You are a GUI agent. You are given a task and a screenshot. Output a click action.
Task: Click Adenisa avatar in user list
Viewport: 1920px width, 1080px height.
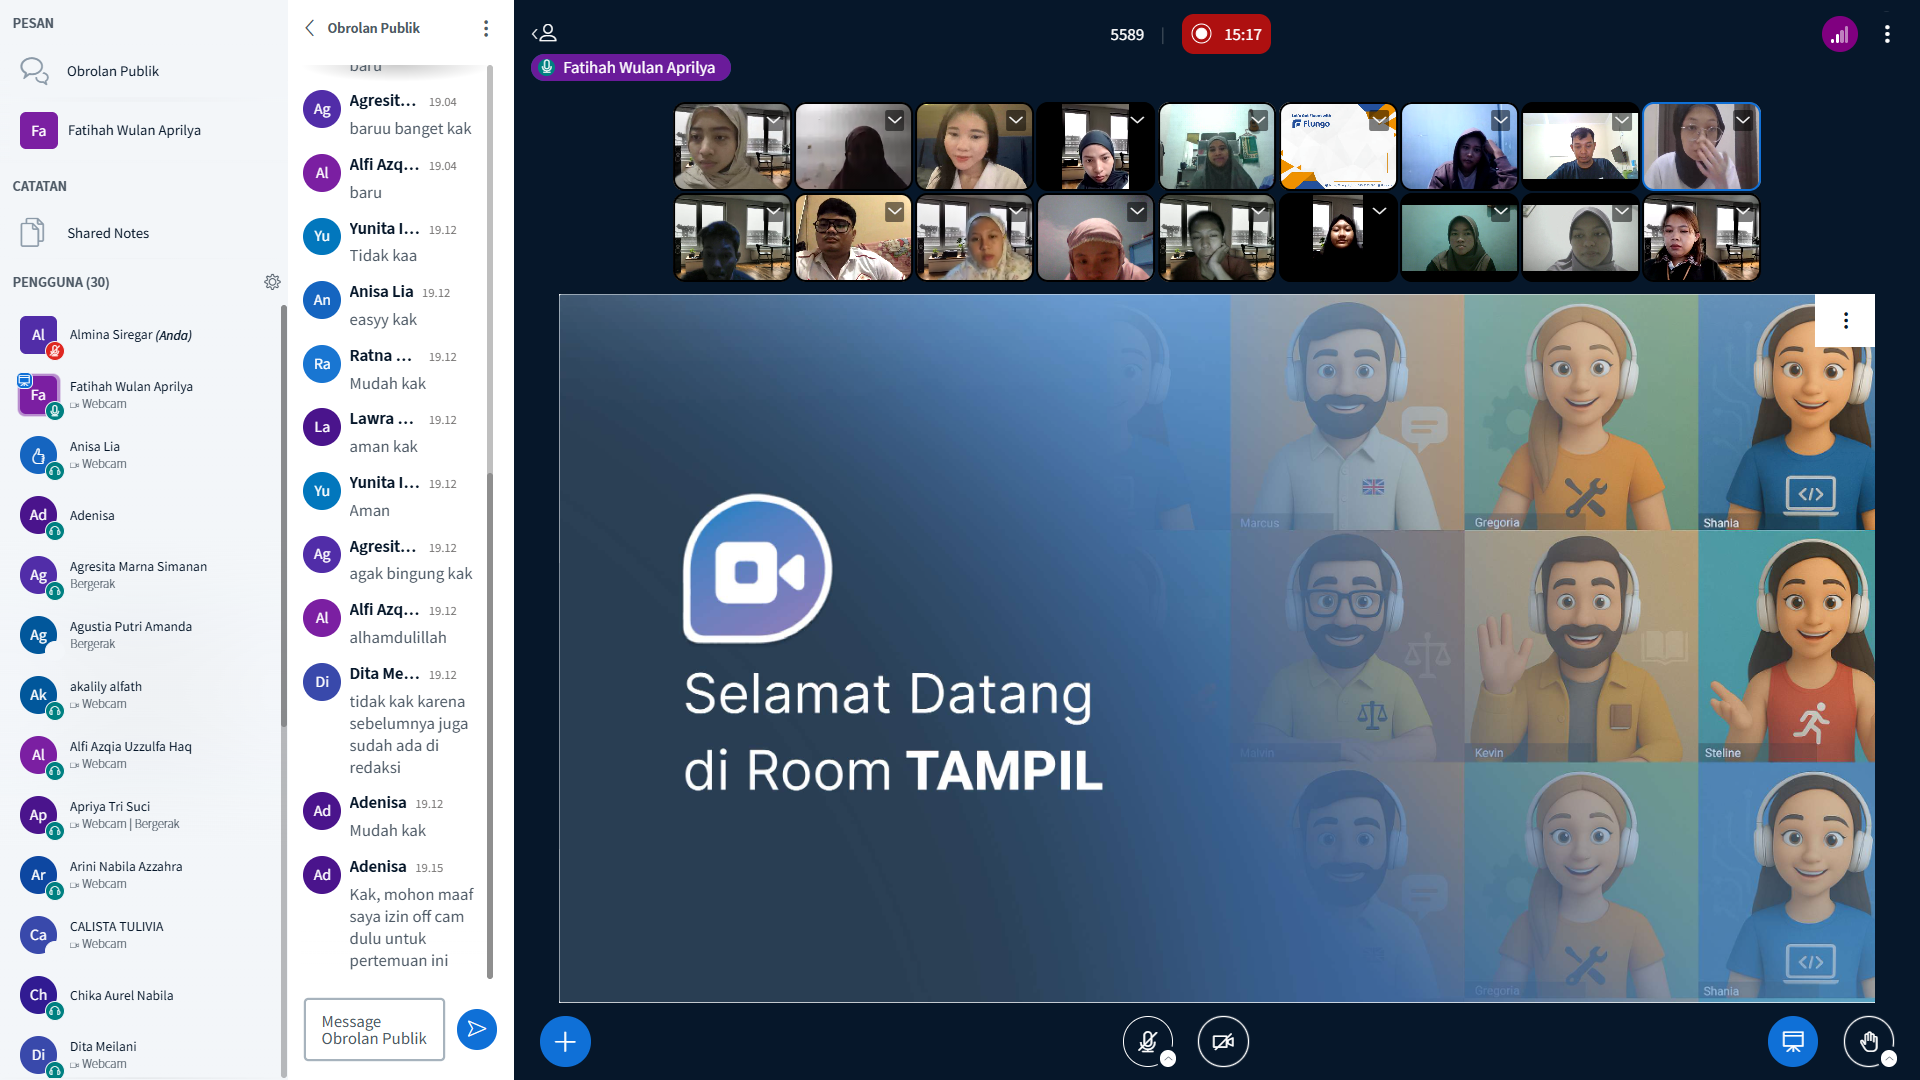(38, 515)
